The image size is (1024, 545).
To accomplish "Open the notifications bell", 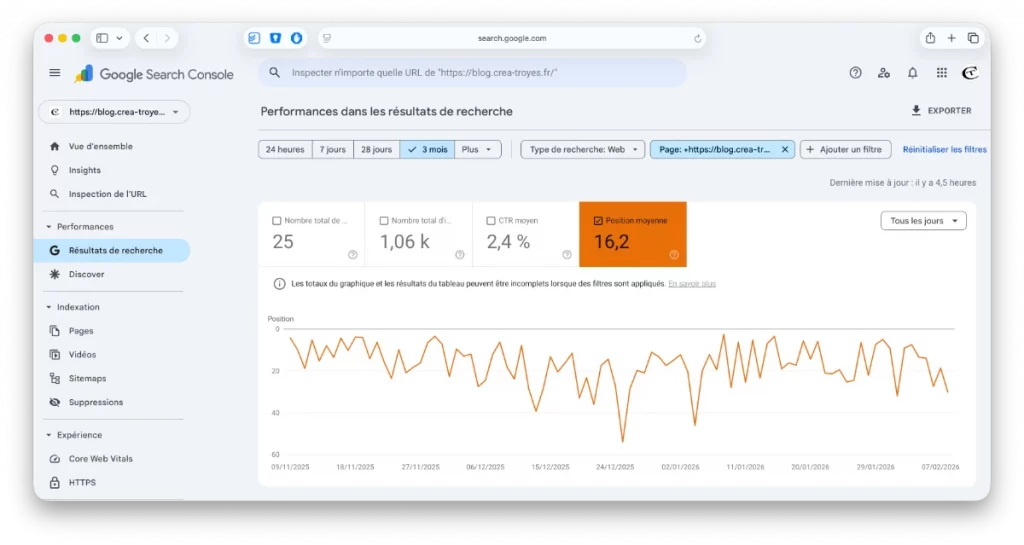I will pos(912,73).
